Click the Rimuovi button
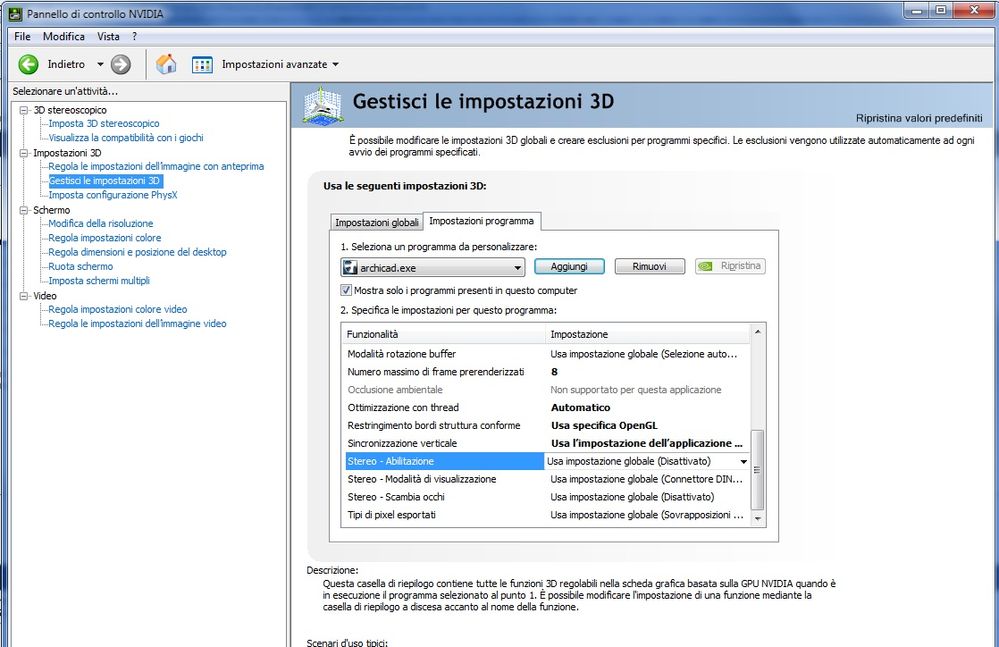 (649, 266)
